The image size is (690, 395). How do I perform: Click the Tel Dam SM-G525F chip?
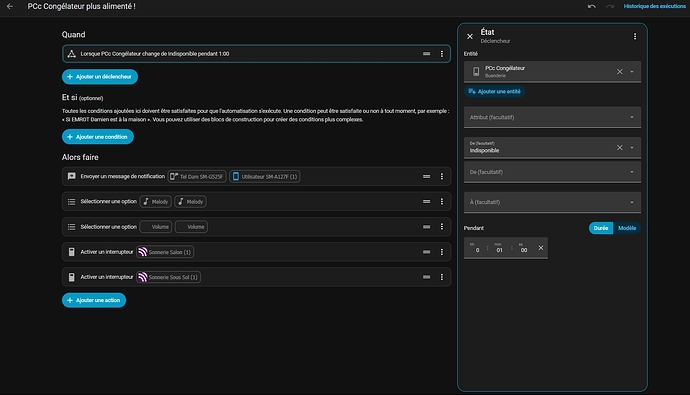click(197, 176)
